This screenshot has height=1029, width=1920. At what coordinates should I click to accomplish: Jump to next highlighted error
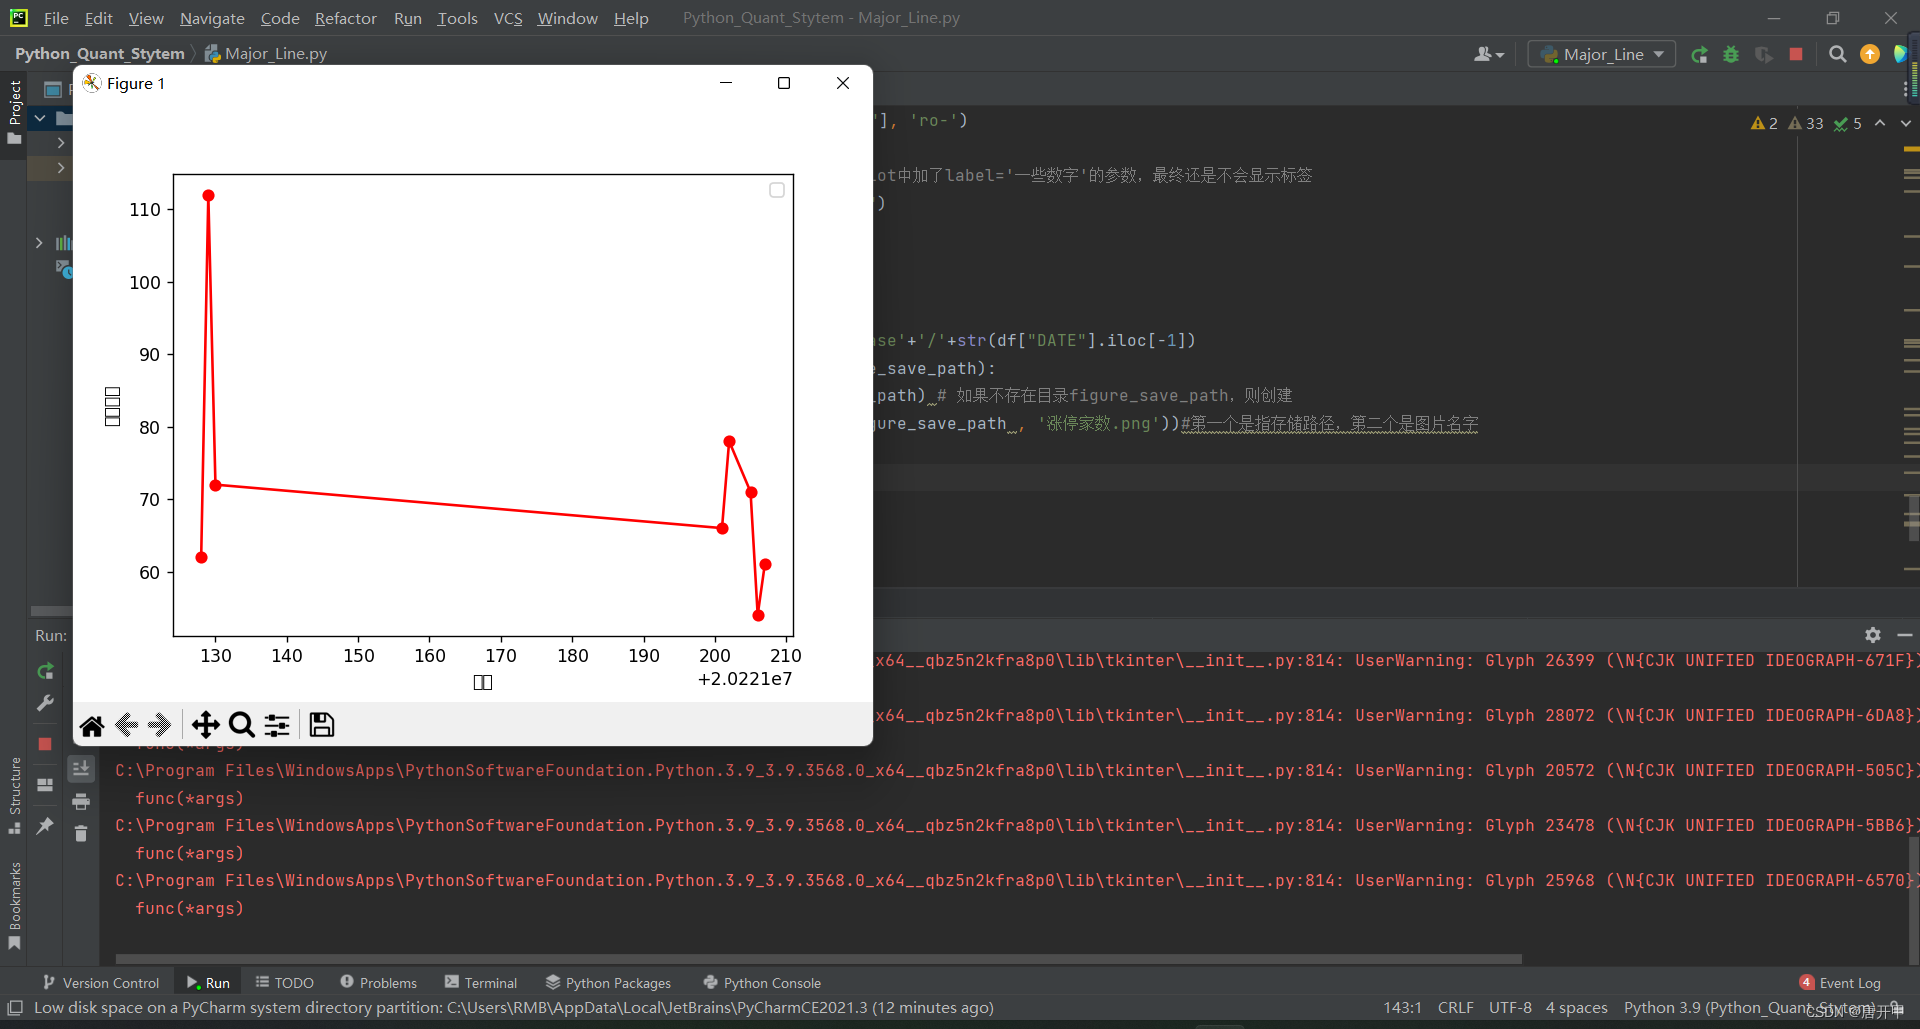coord(1905,122)
